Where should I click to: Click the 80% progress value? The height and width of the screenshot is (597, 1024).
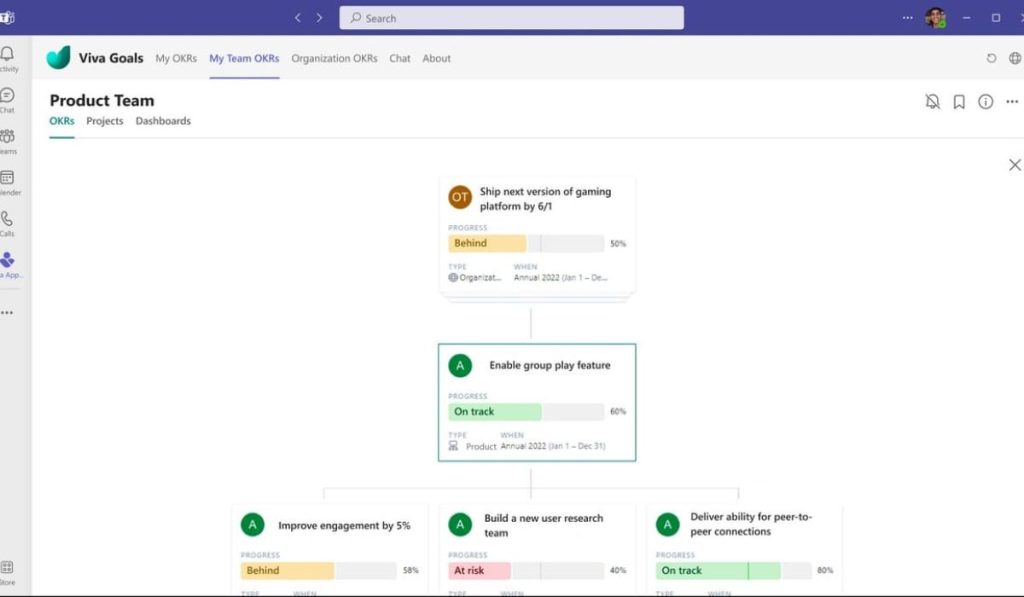click(825, 570)
